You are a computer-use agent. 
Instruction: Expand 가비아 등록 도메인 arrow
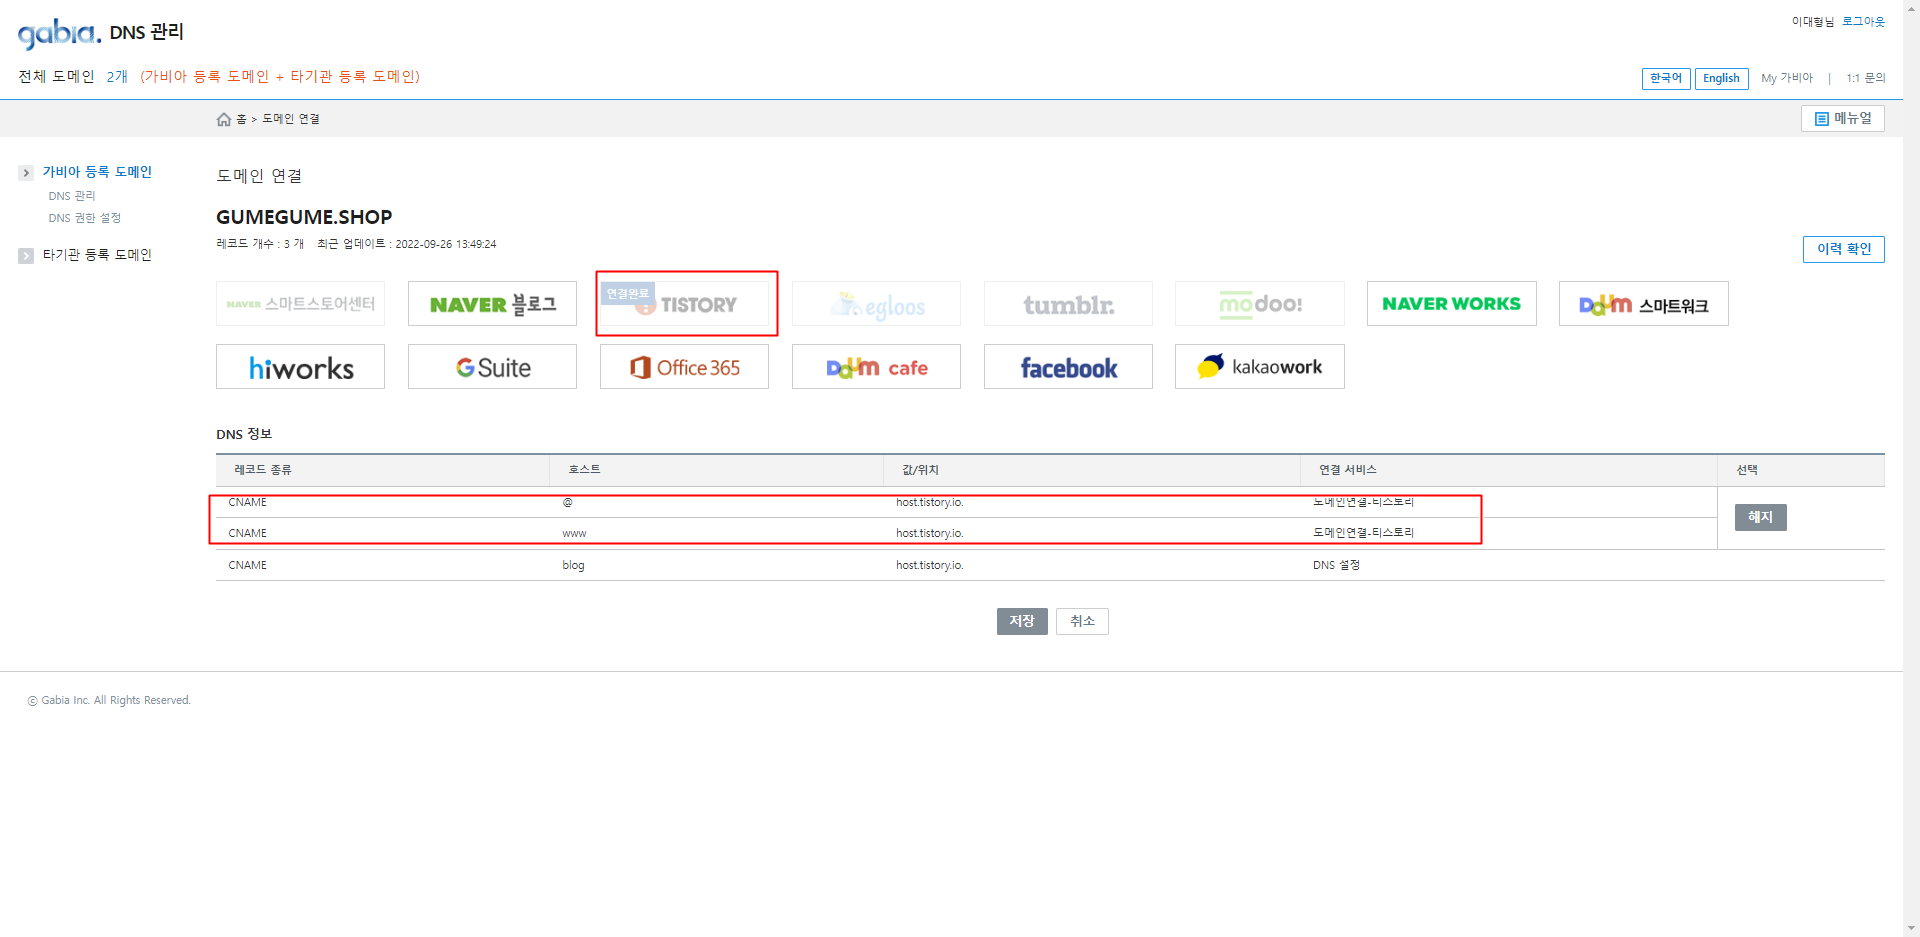tap(26, 173)
